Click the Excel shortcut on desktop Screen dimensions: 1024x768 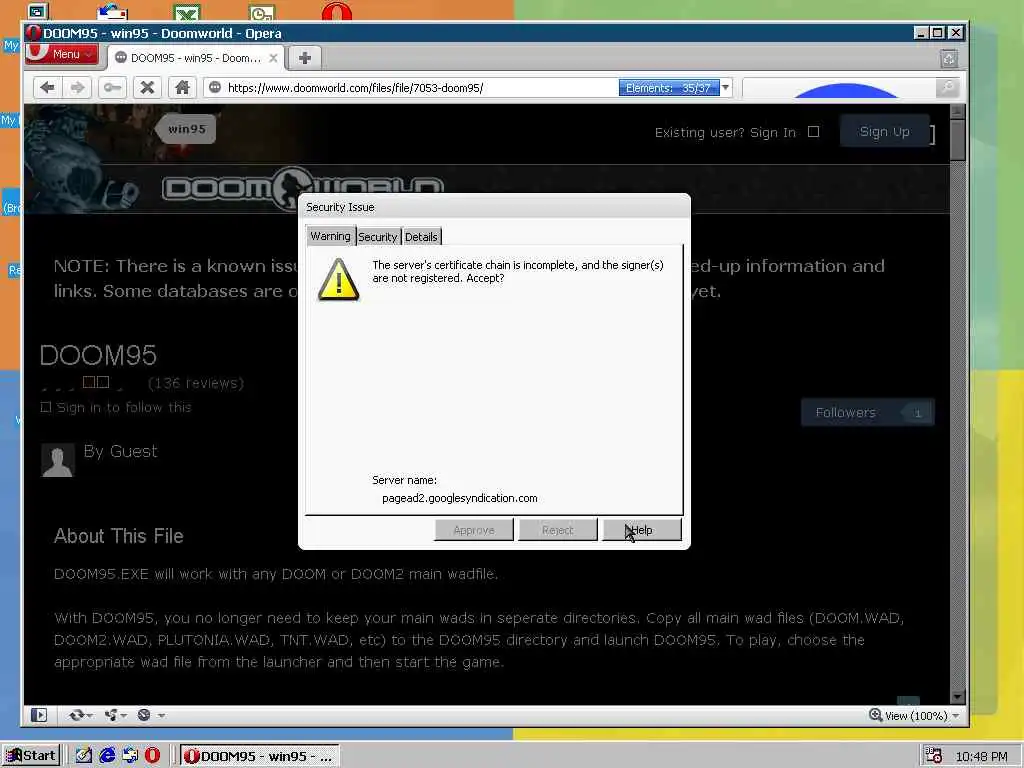click(187, 12)
